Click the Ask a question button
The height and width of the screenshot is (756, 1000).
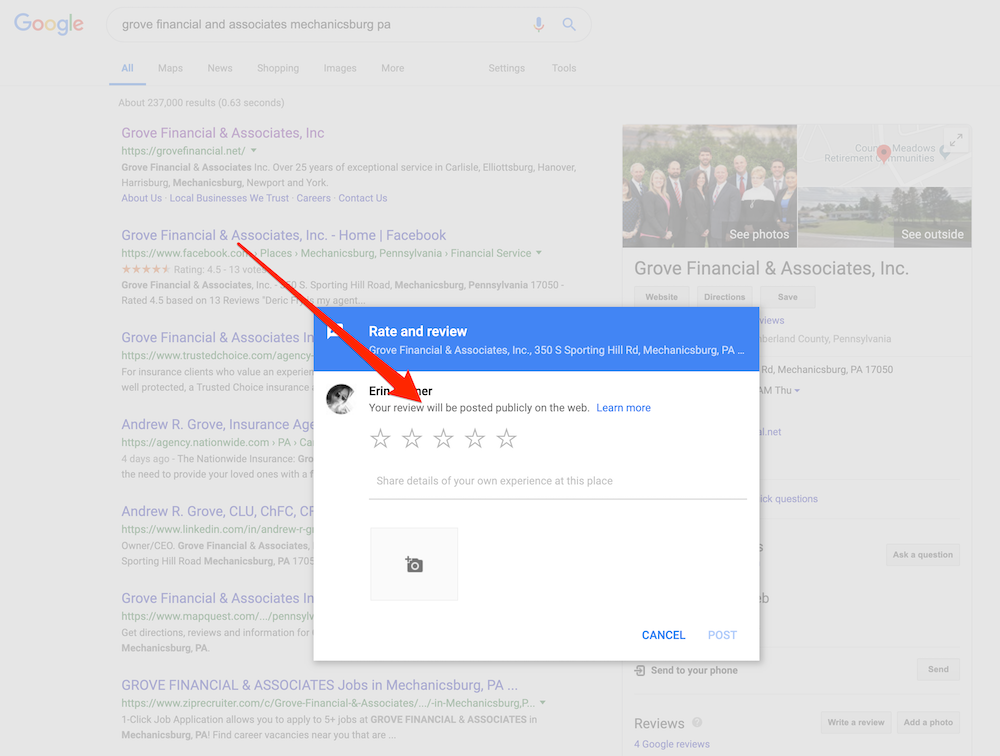[x=922, y=554]
